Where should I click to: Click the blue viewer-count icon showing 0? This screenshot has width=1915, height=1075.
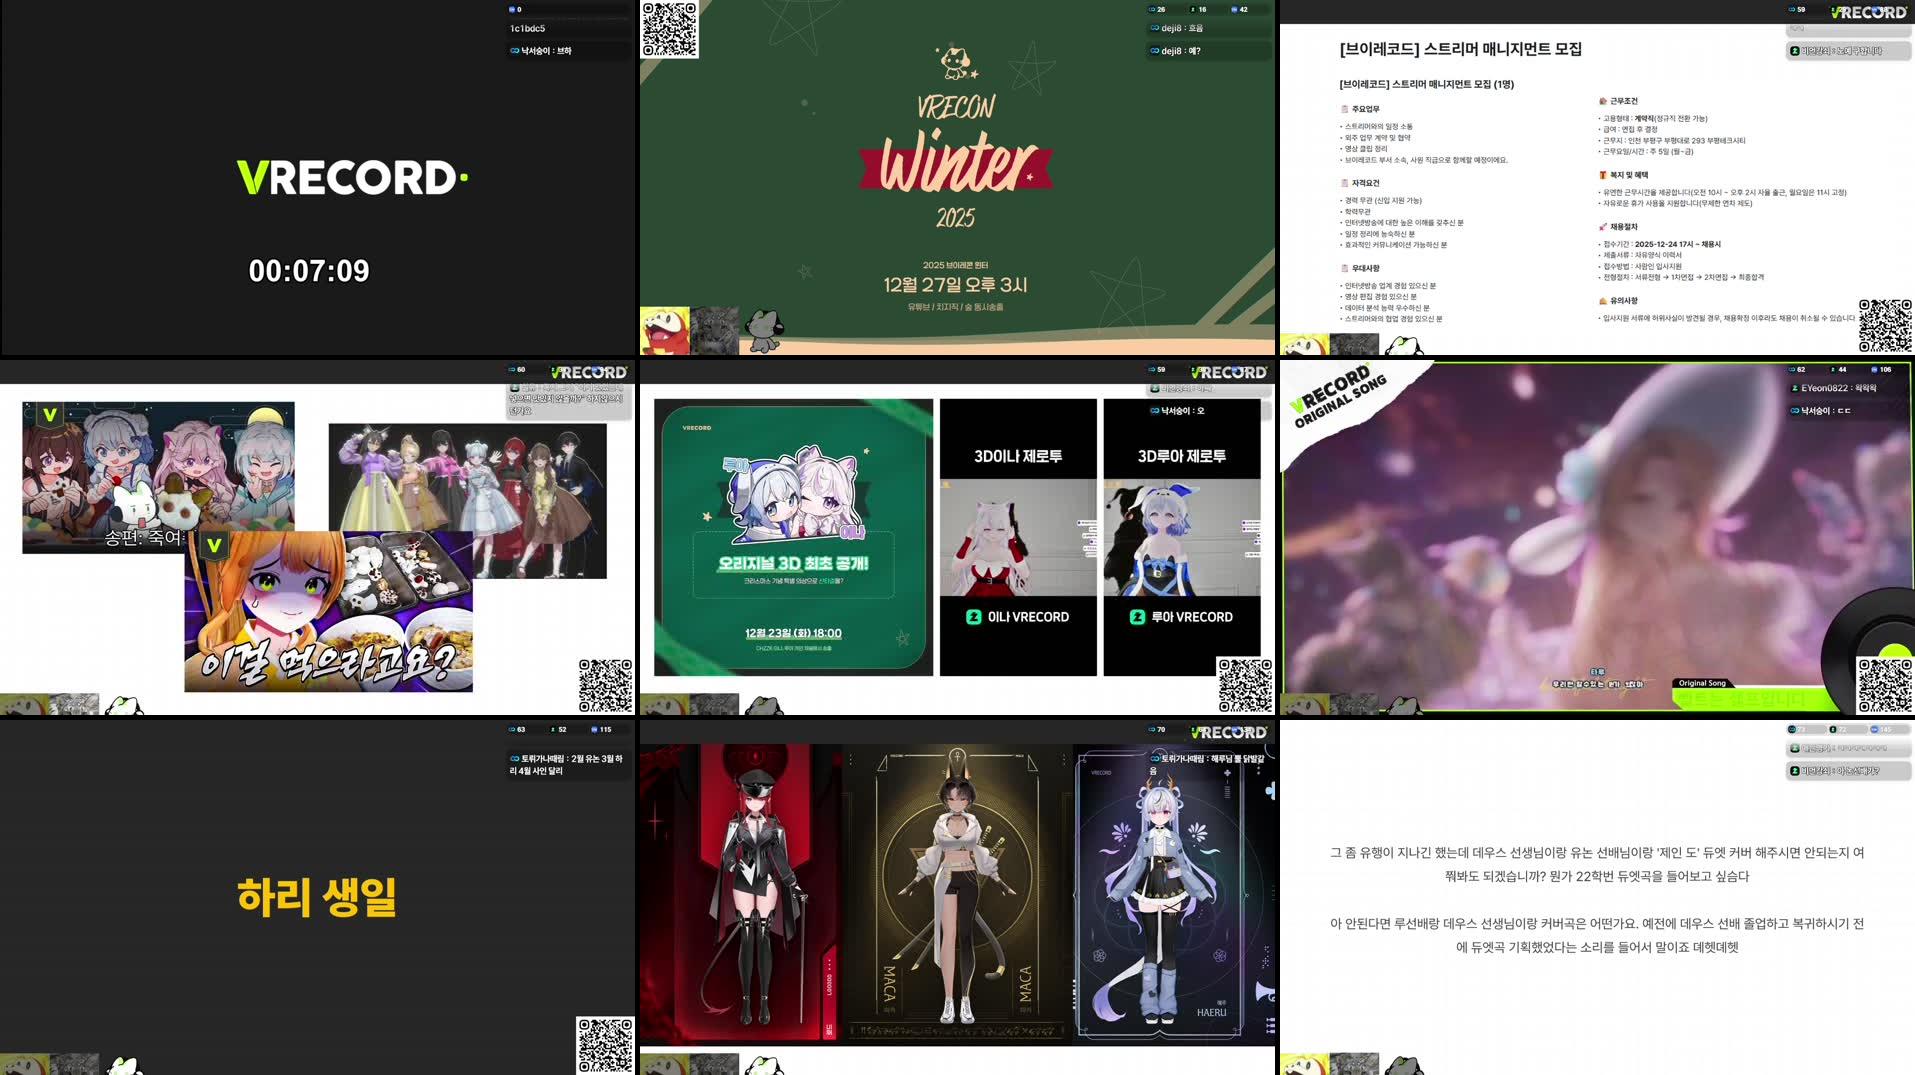[x=511, y=9]
